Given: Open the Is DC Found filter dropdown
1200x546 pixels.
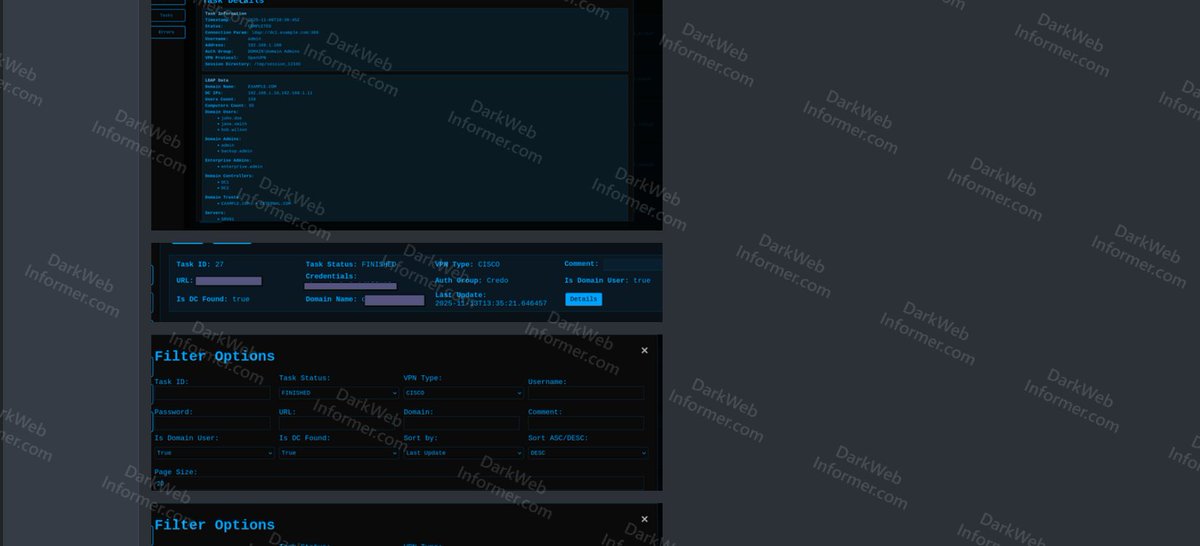Looking at the screenshot, I should tap(339, 453).
